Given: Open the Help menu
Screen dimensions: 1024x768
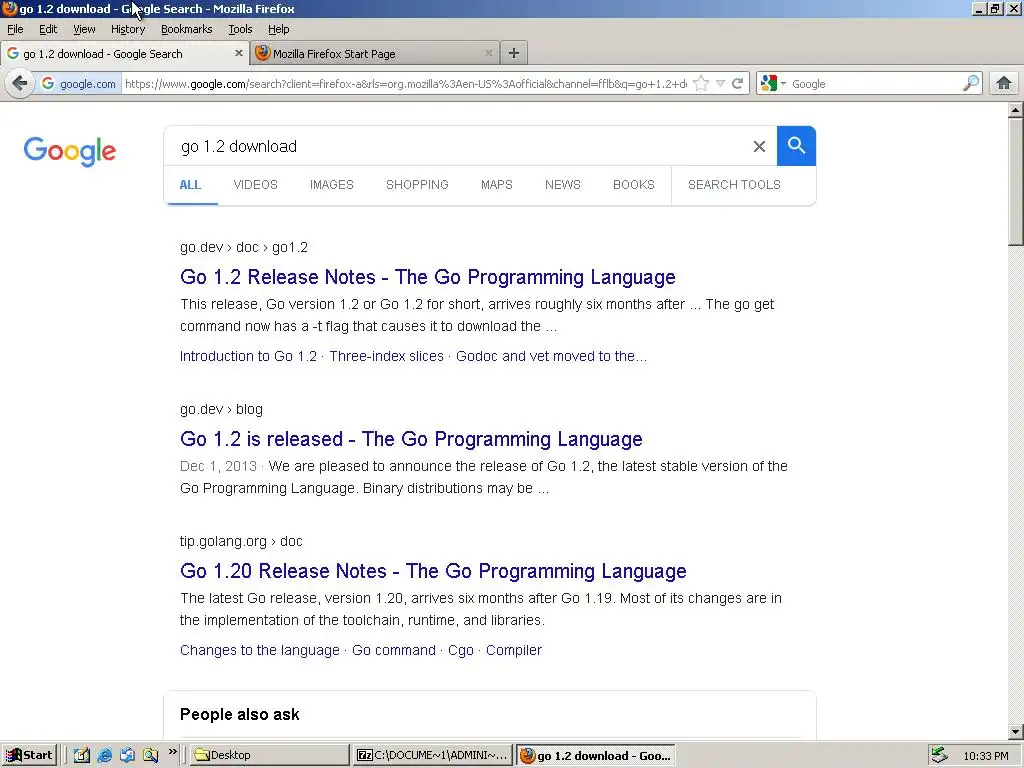Looking at the screenshot, I should (x=279, y=29).
